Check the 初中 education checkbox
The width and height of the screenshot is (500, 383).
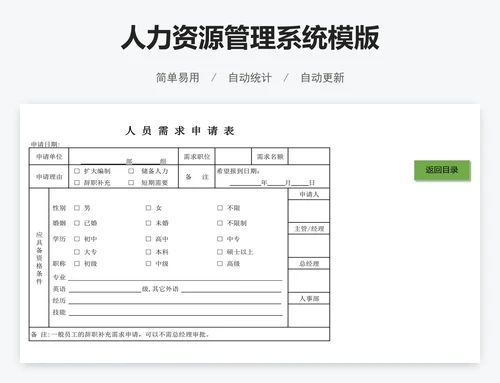77,239
